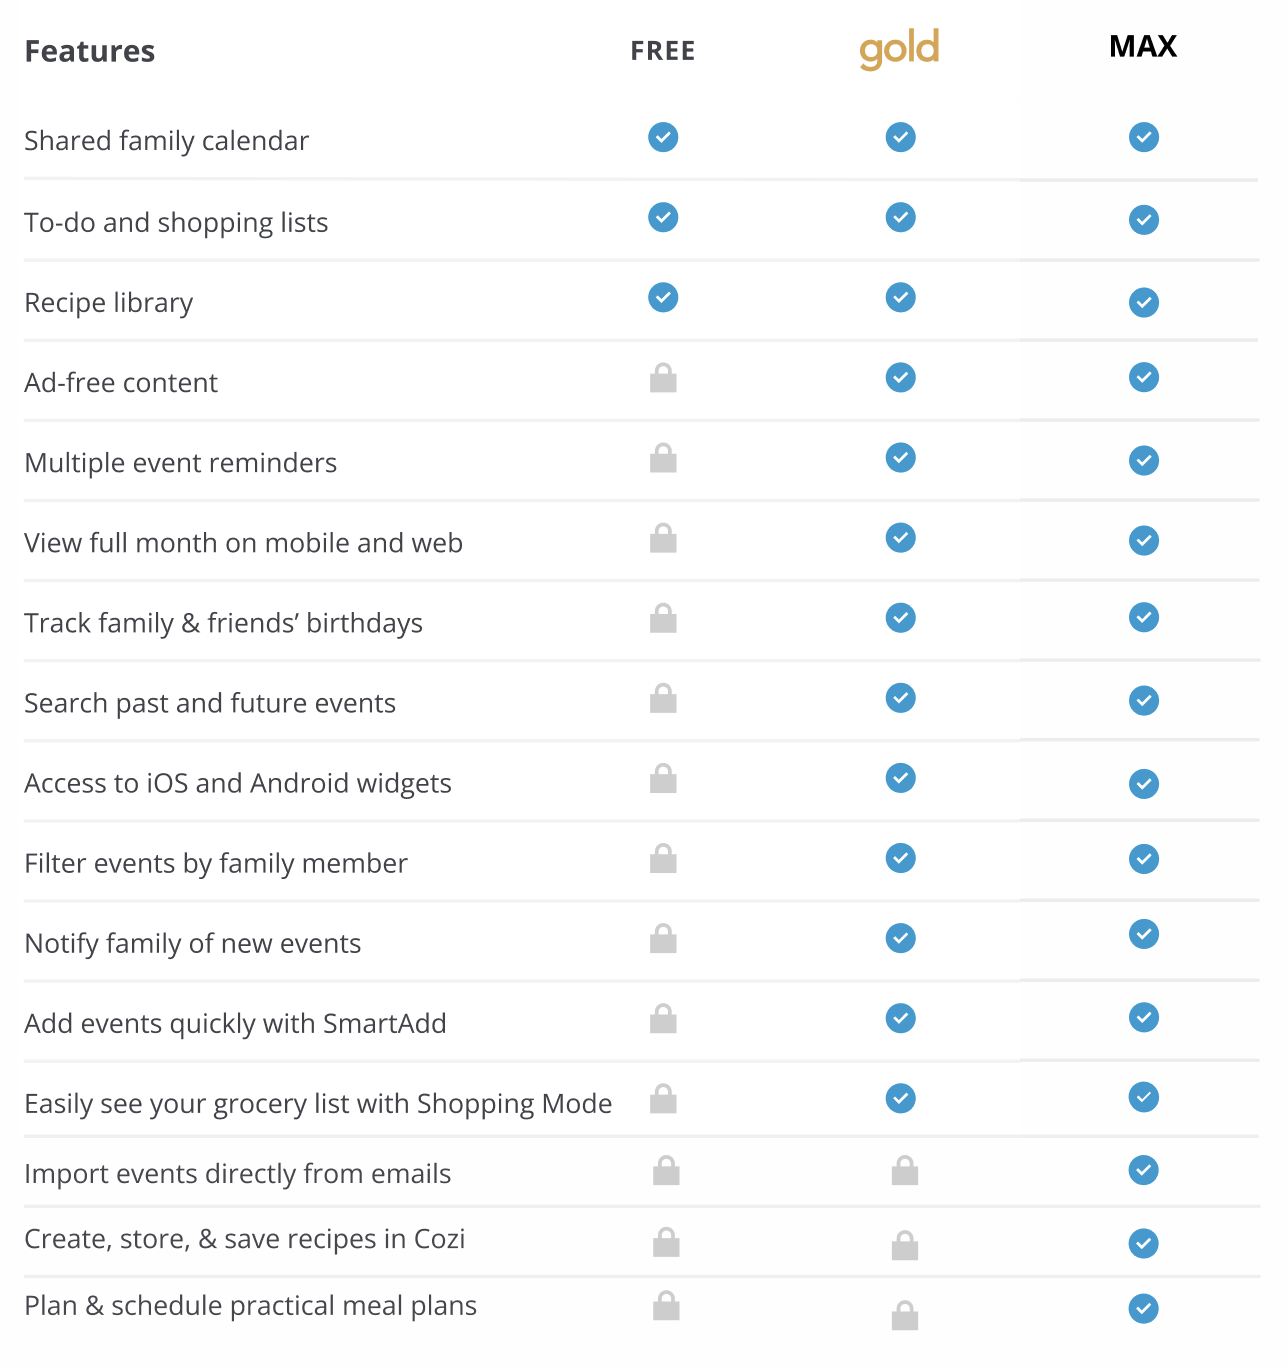Click the Free checkmark for Shared family calendar
The width and height of the screenshot is (1288, 1368).
coord(663,137)
